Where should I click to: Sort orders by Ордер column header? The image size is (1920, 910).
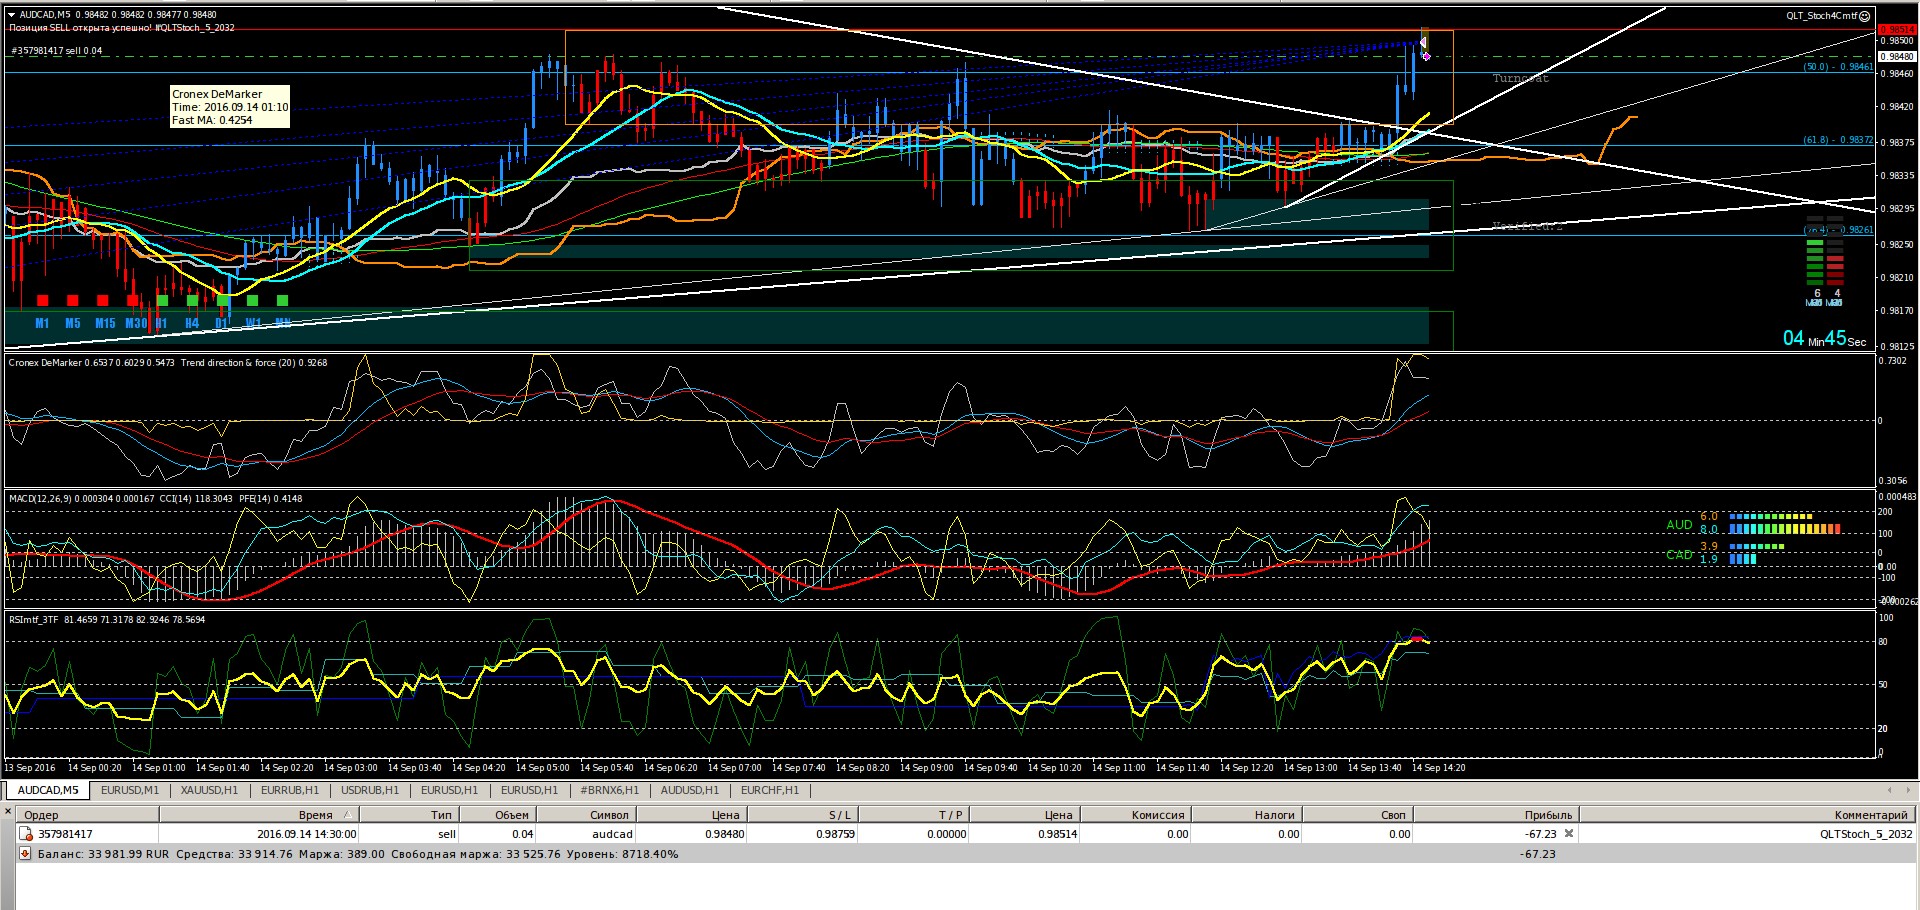tap(87, 815)
